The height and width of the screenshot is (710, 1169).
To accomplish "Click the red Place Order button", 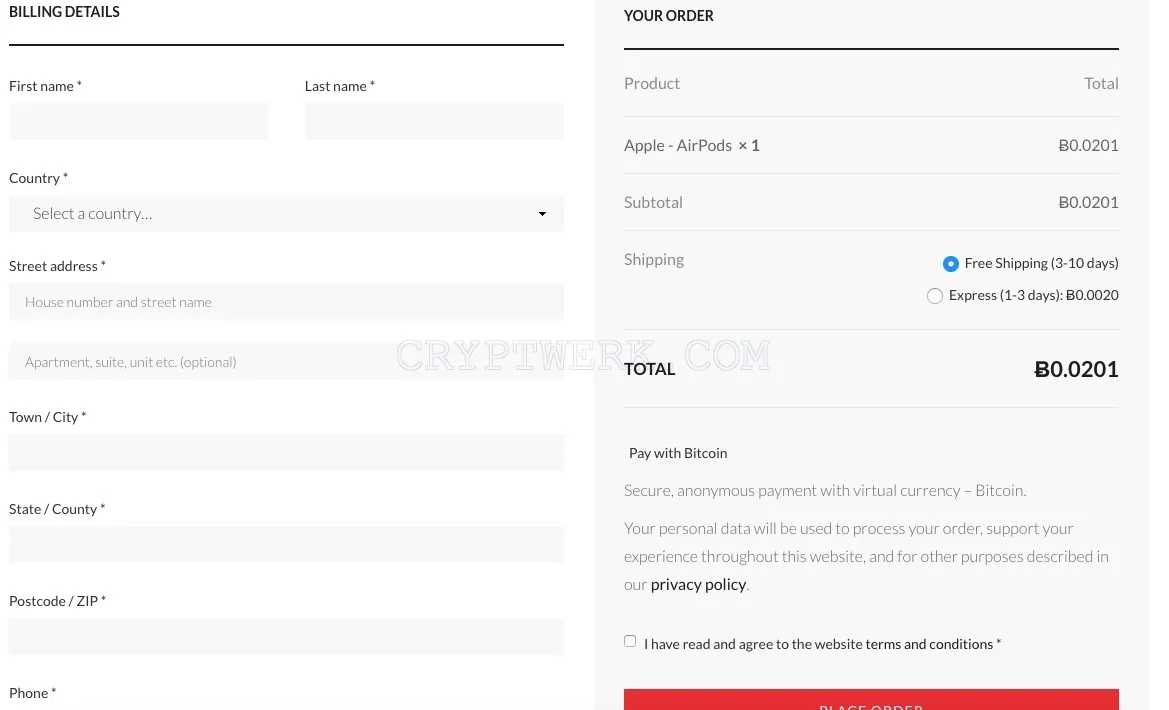I will (x=871, y=700).
